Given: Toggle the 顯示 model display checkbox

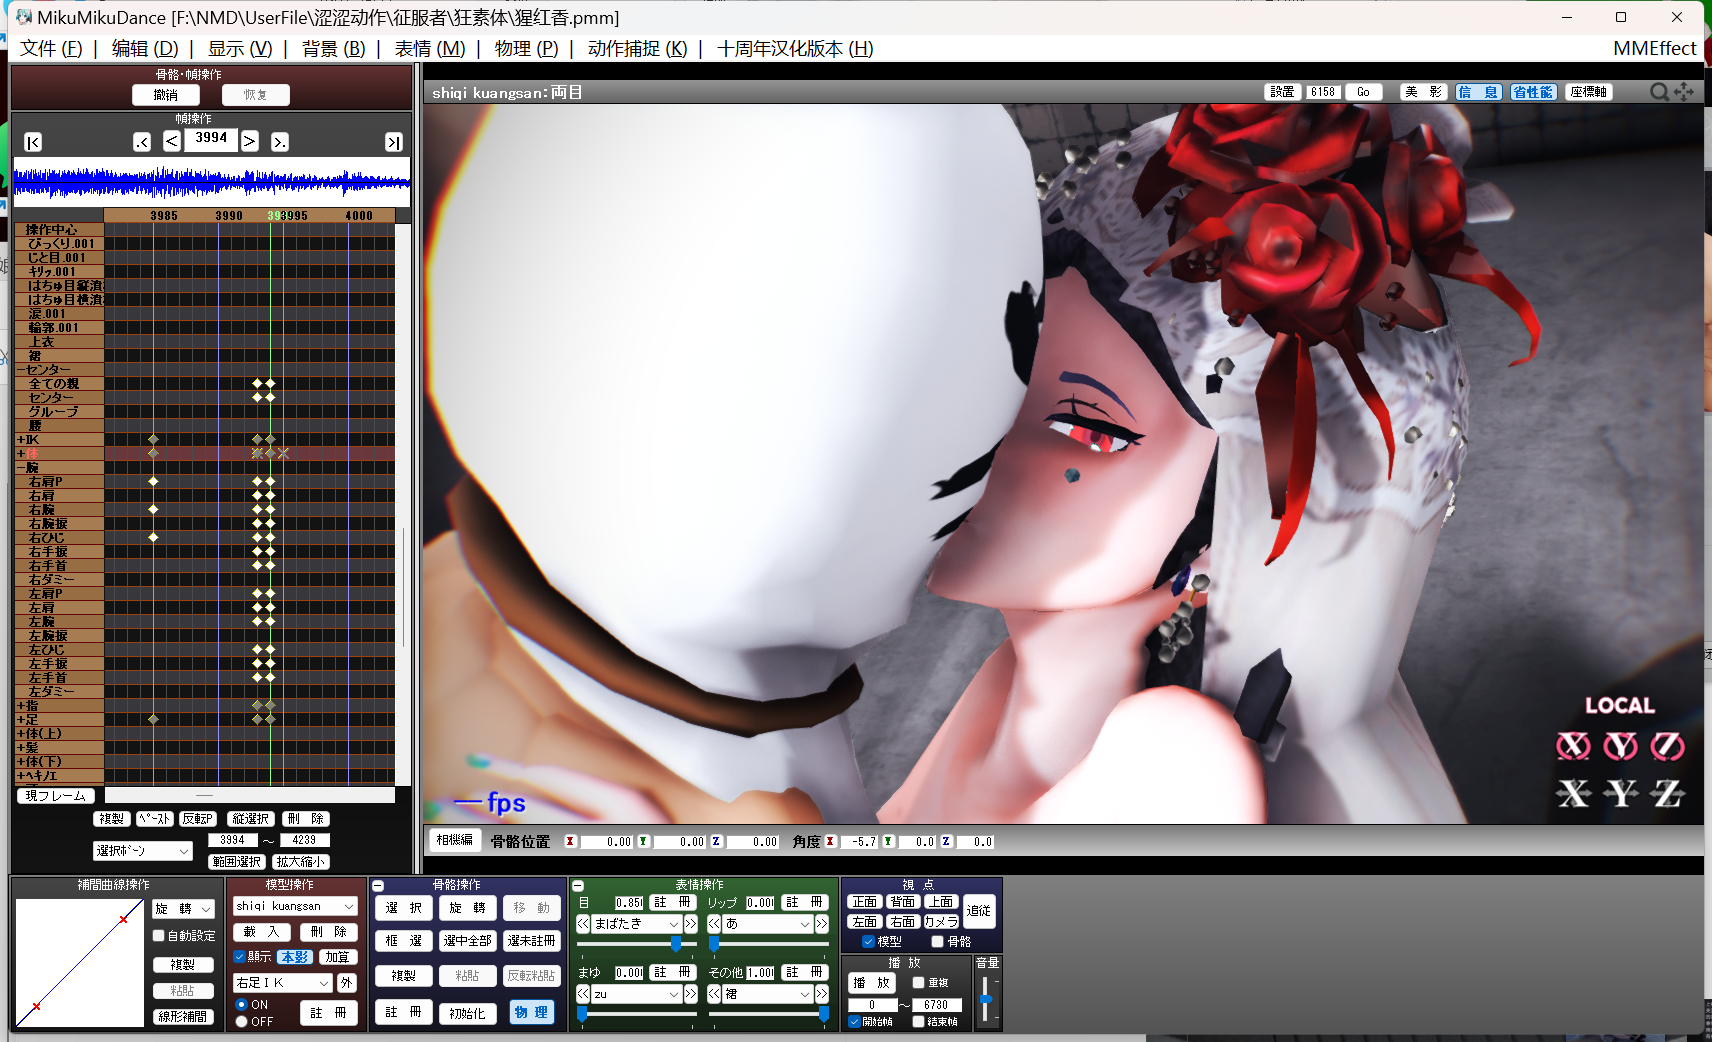Looking at the screenshot, I should point(240,957).
